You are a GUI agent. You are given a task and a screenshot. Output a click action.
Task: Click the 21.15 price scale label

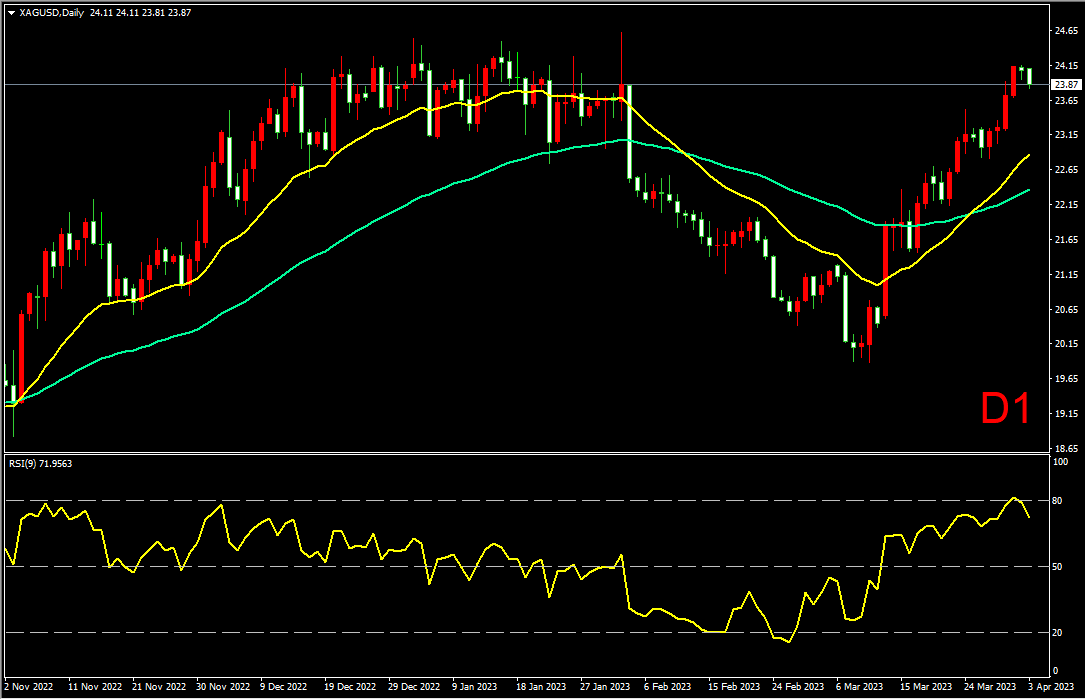coord(1066,275)
